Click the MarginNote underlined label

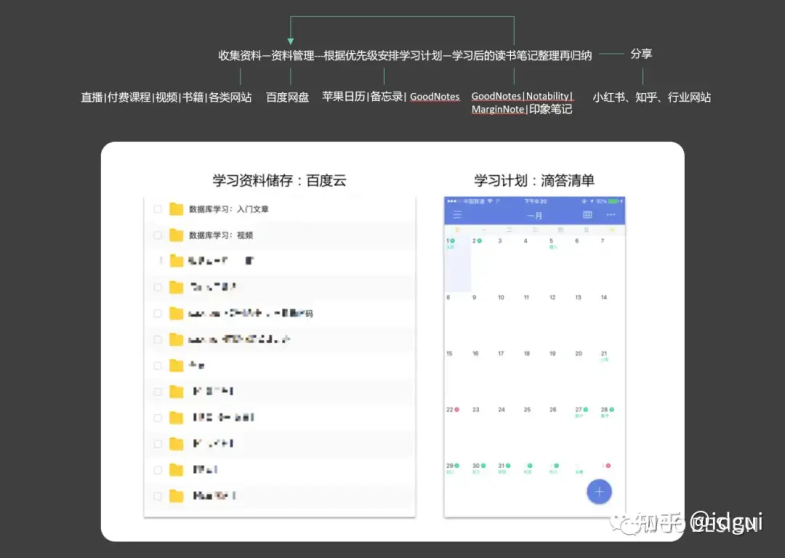pos(497,110)
